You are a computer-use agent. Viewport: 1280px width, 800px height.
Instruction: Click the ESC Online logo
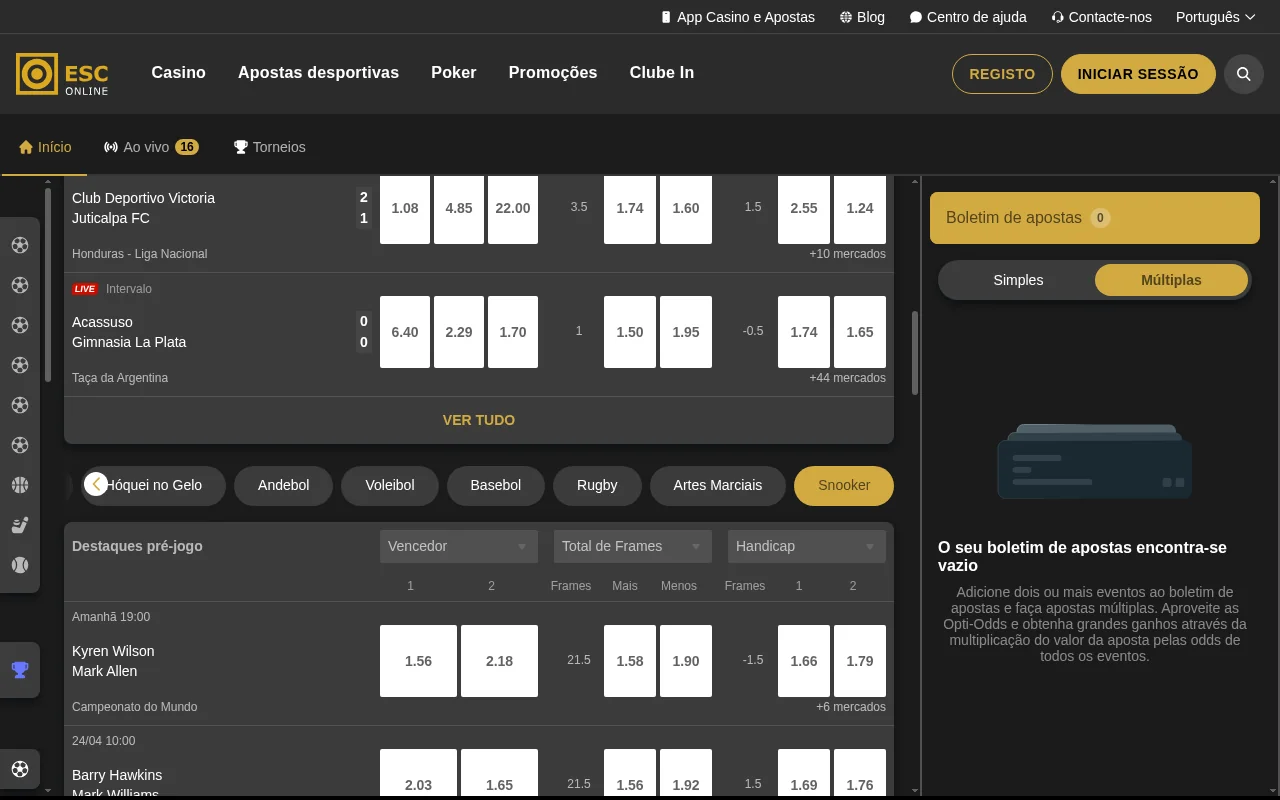pos(62,74)
